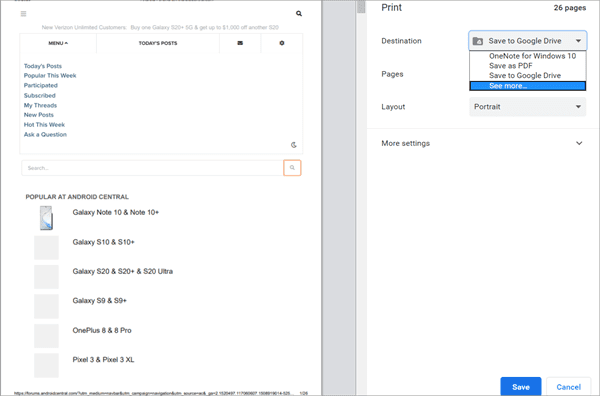The height and width of the screenshot is (396, 600).
Task: Toggle the dark mode moon icon
Action: (x=293, y=145)
